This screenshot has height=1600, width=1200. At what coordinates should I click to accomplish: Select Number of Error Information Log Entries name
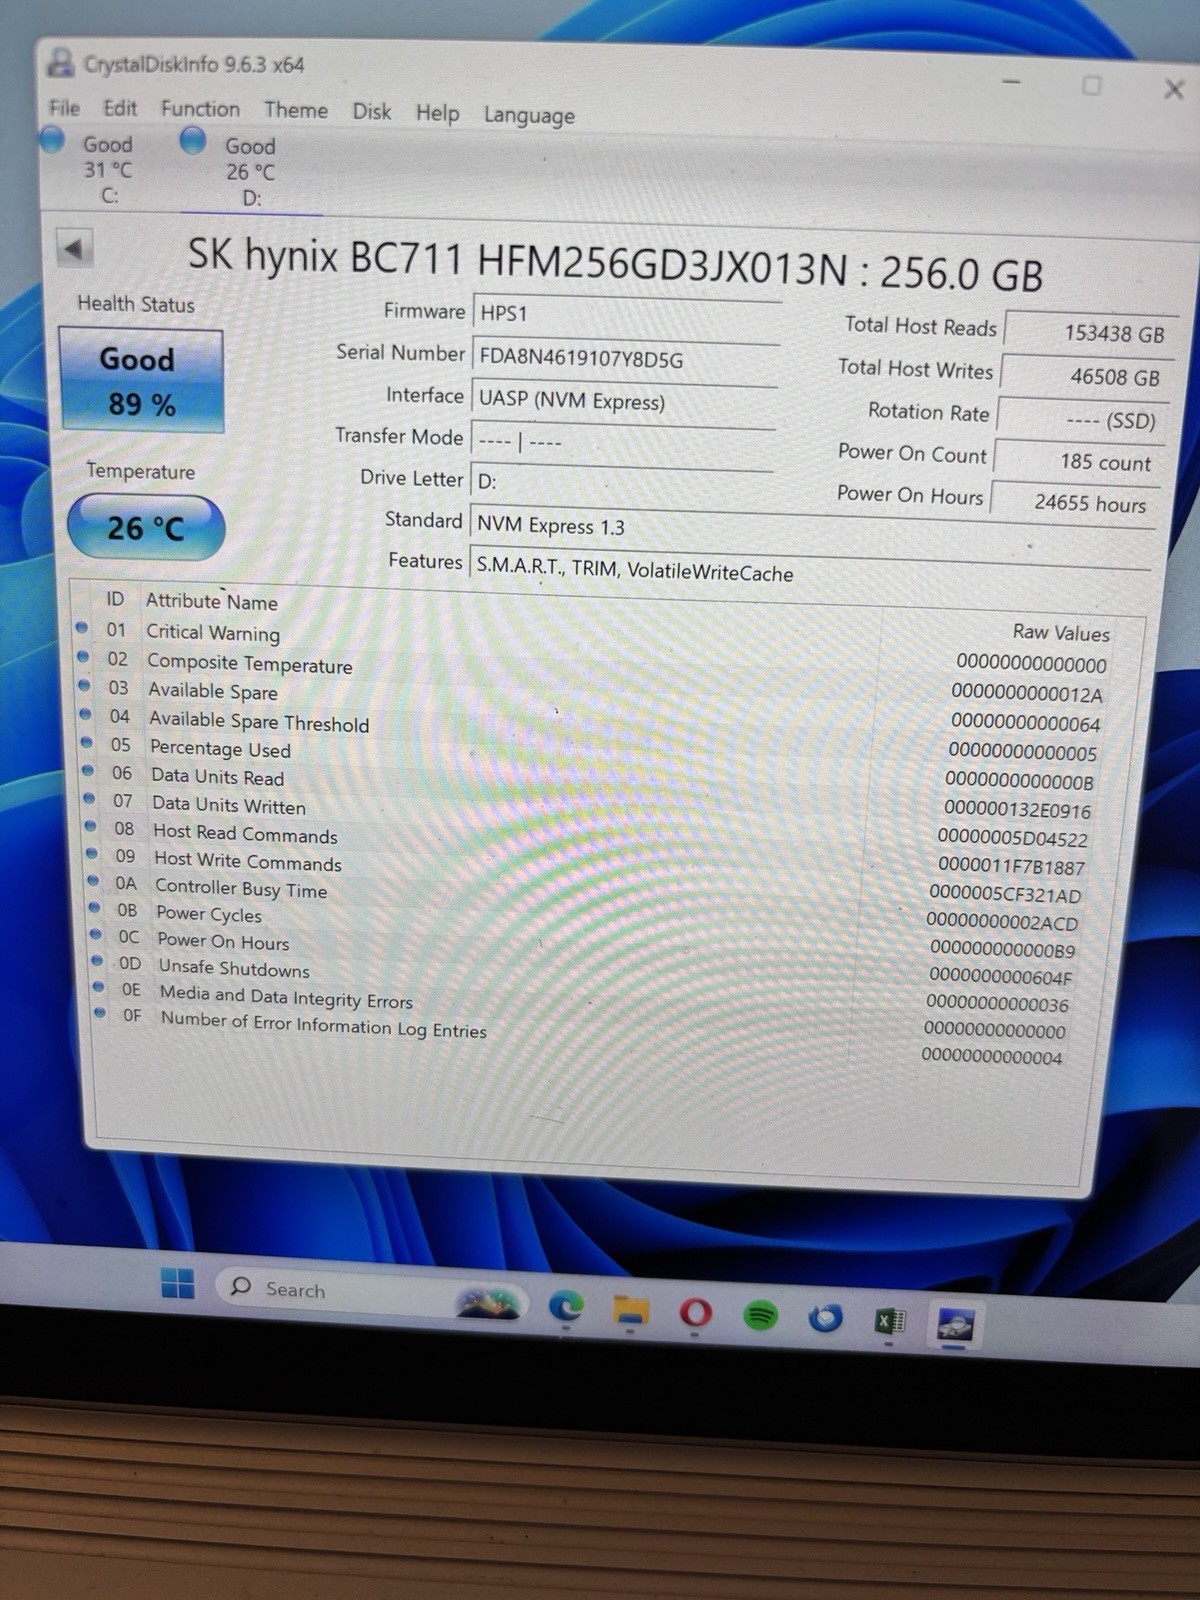[x=324, y=1024]
